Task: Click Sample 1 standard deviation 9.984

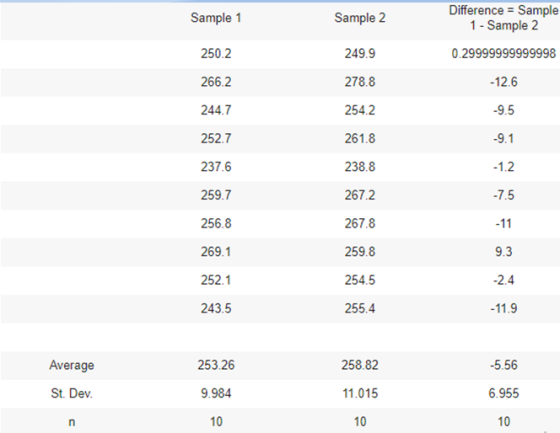Action: pyautogui.click(x=216, y=393)
